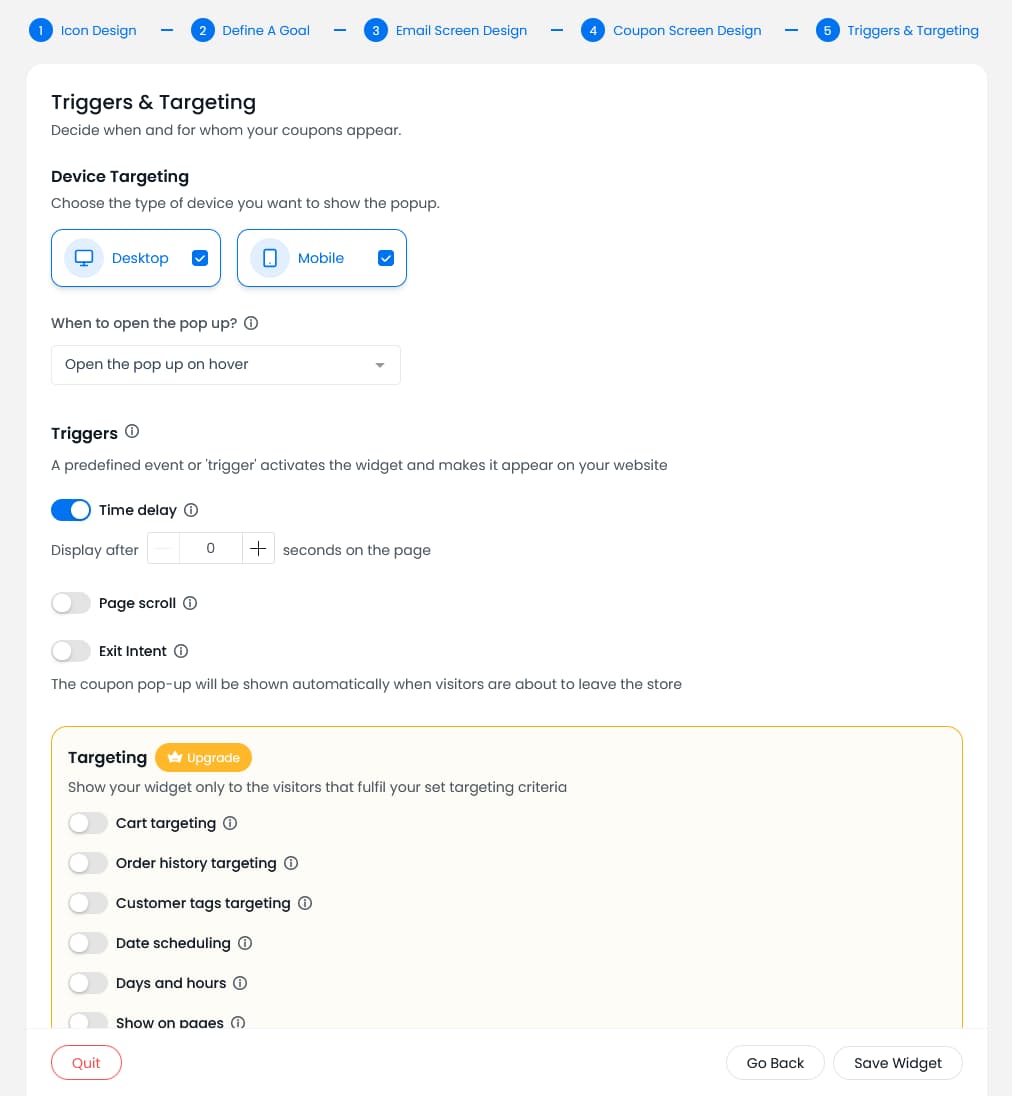Uncheck the Desktop device checkbox
Viewport: 1012px width, 1096px height.
(x=200, y=258)
